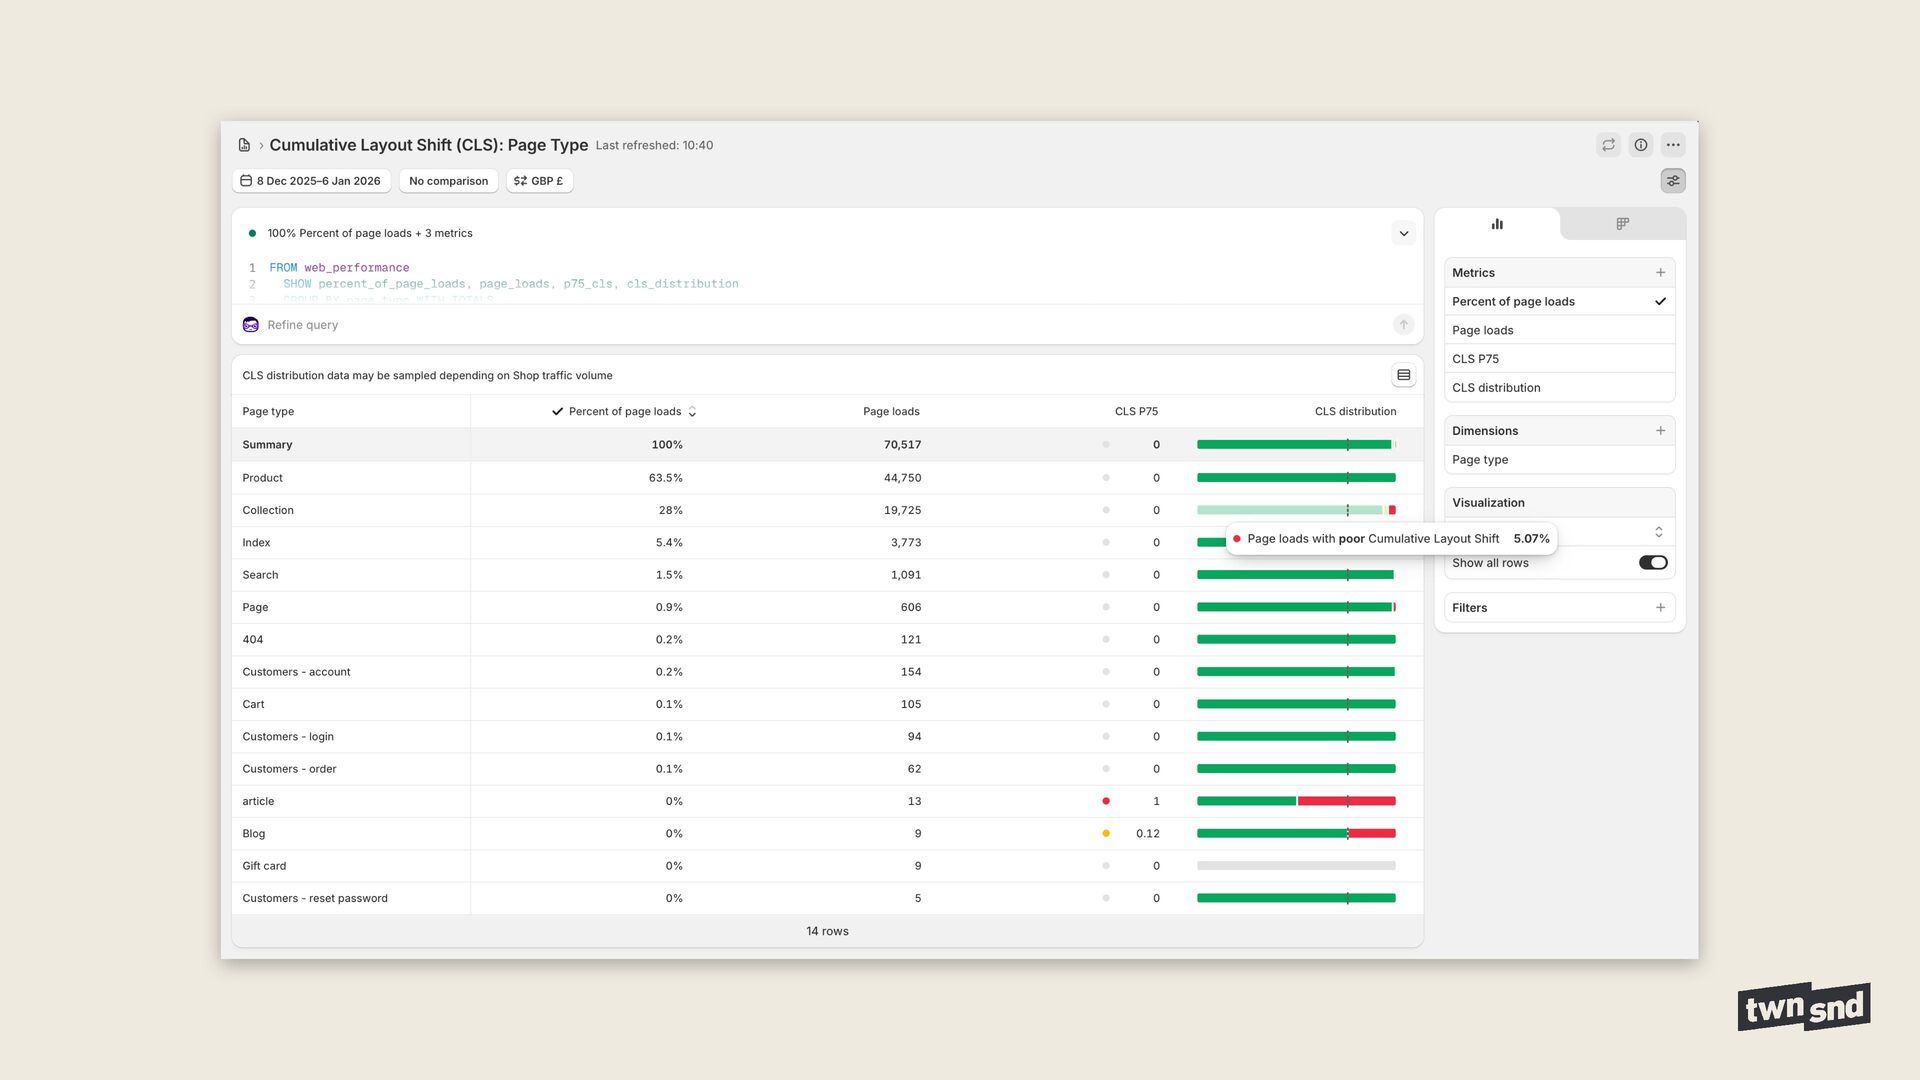Submit refine query with arrow icon
The image size is (1920, 1080).
tap(1404, 325)
